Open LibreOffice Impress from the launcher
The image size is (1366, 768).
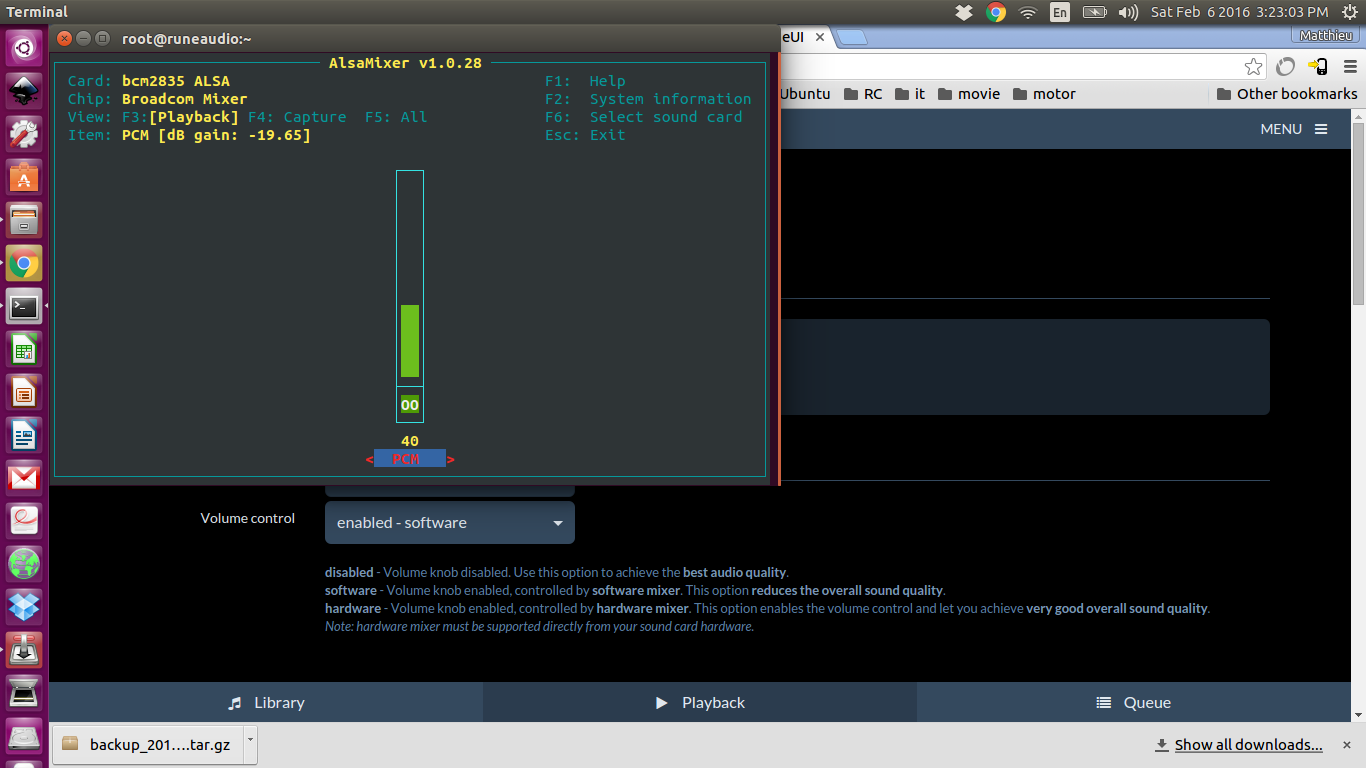[24, 393]
